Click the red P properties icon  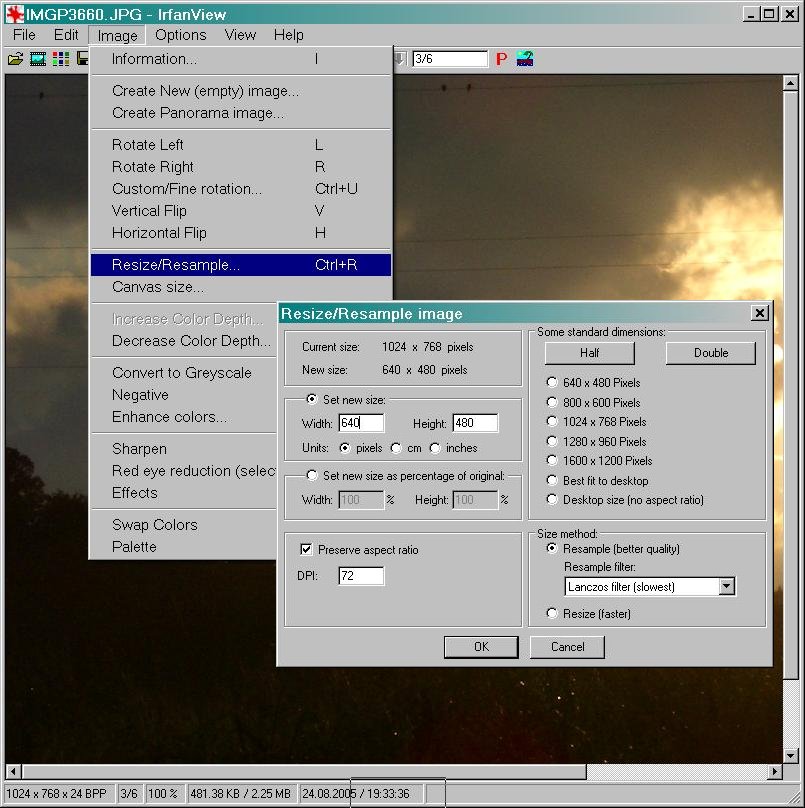click(501, 59)
